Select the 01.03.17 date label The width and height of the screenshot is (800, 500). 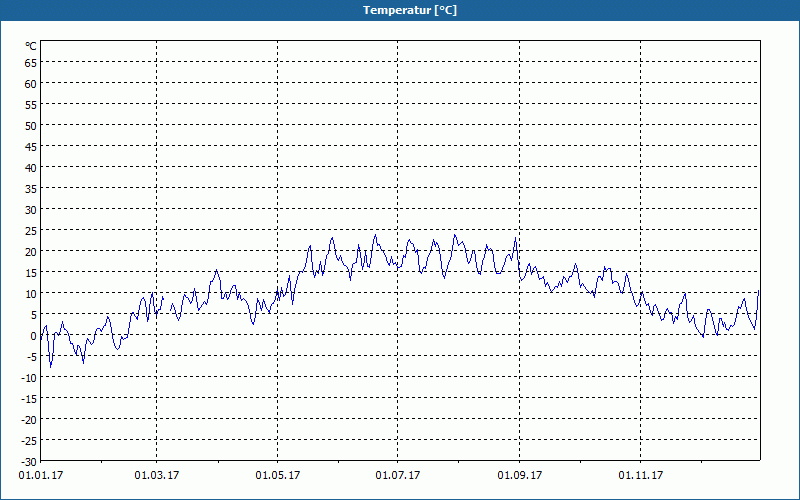coord(157,476)
